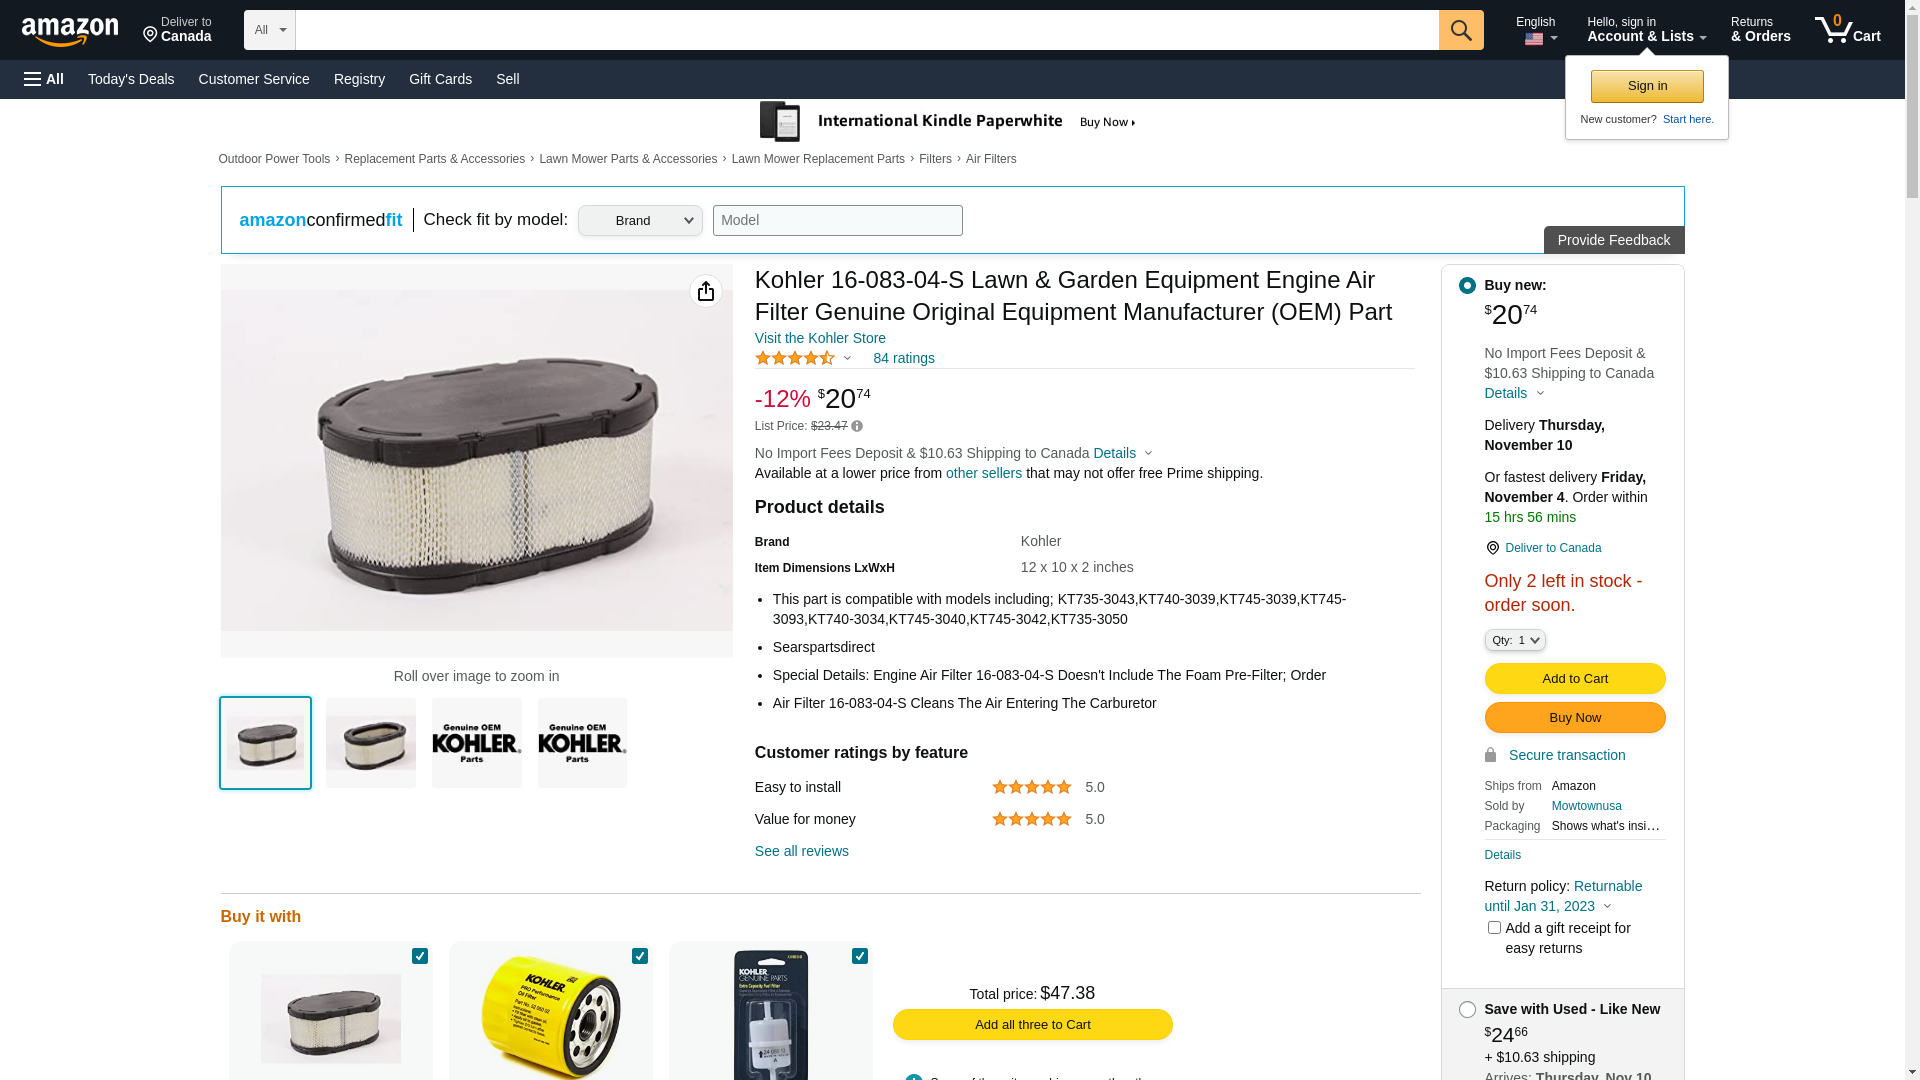The image size is (1920, 1080).
Task: Open the Qty quantity dropdown
Action: point(1515,640)
